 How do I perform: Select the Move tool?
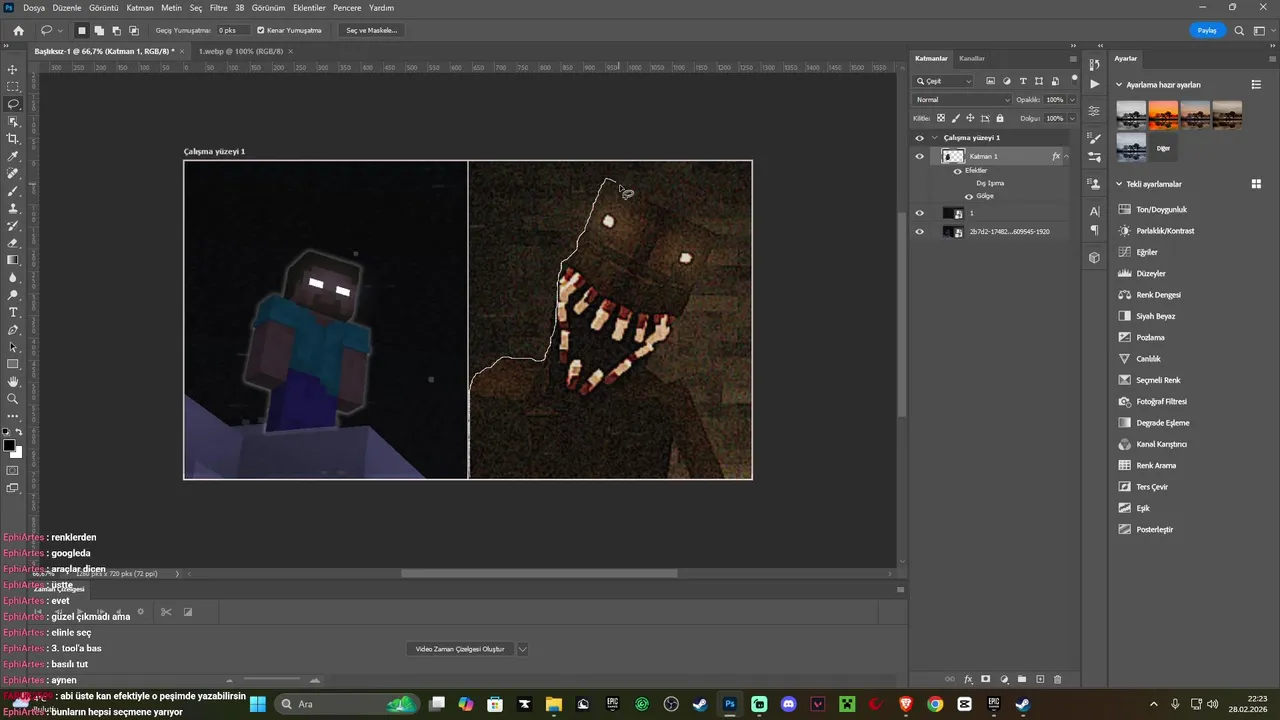click(x=13, y=70)
